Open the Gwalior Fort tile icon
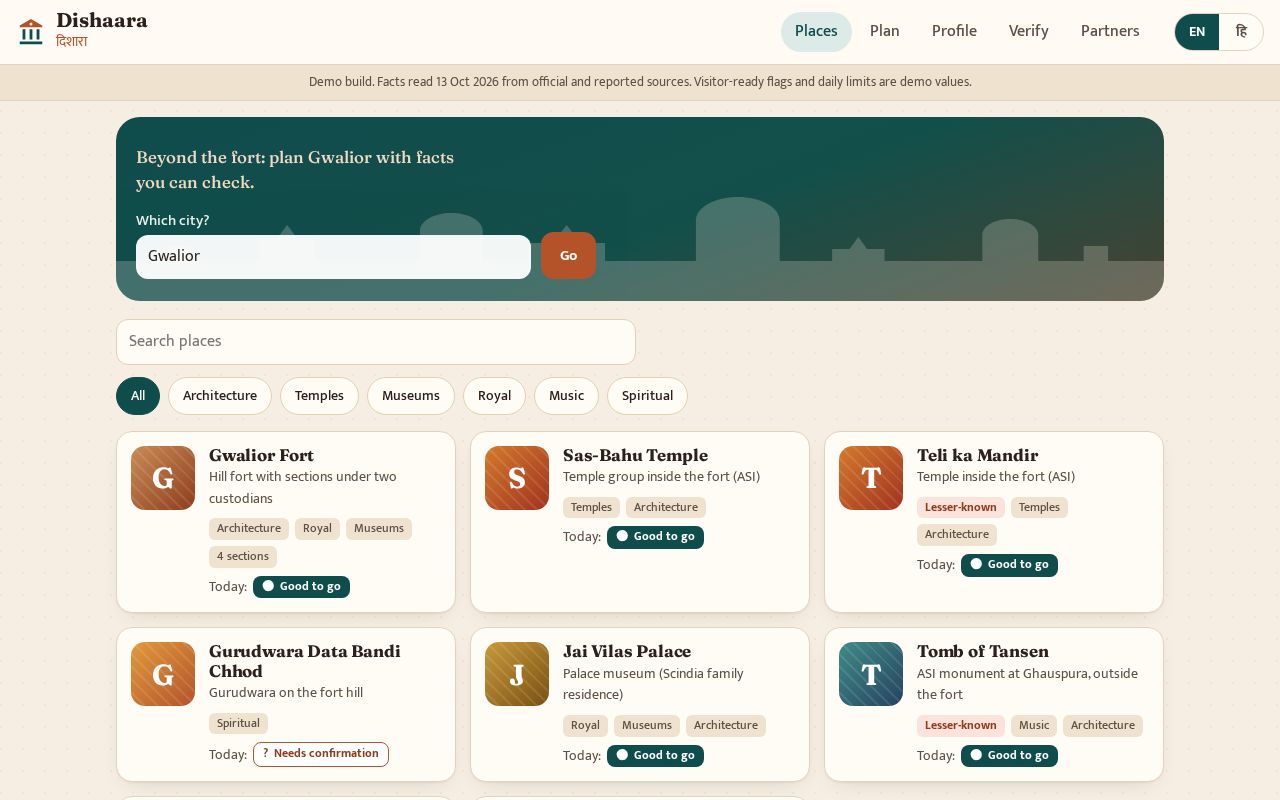Viewport: 1280px width, 800px height. [163, 478]
